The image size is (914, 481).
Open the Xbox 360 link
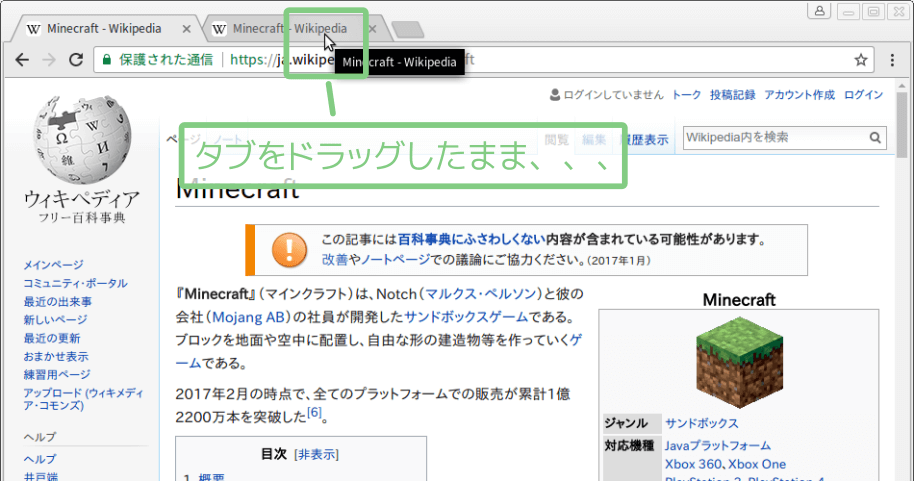693,464
